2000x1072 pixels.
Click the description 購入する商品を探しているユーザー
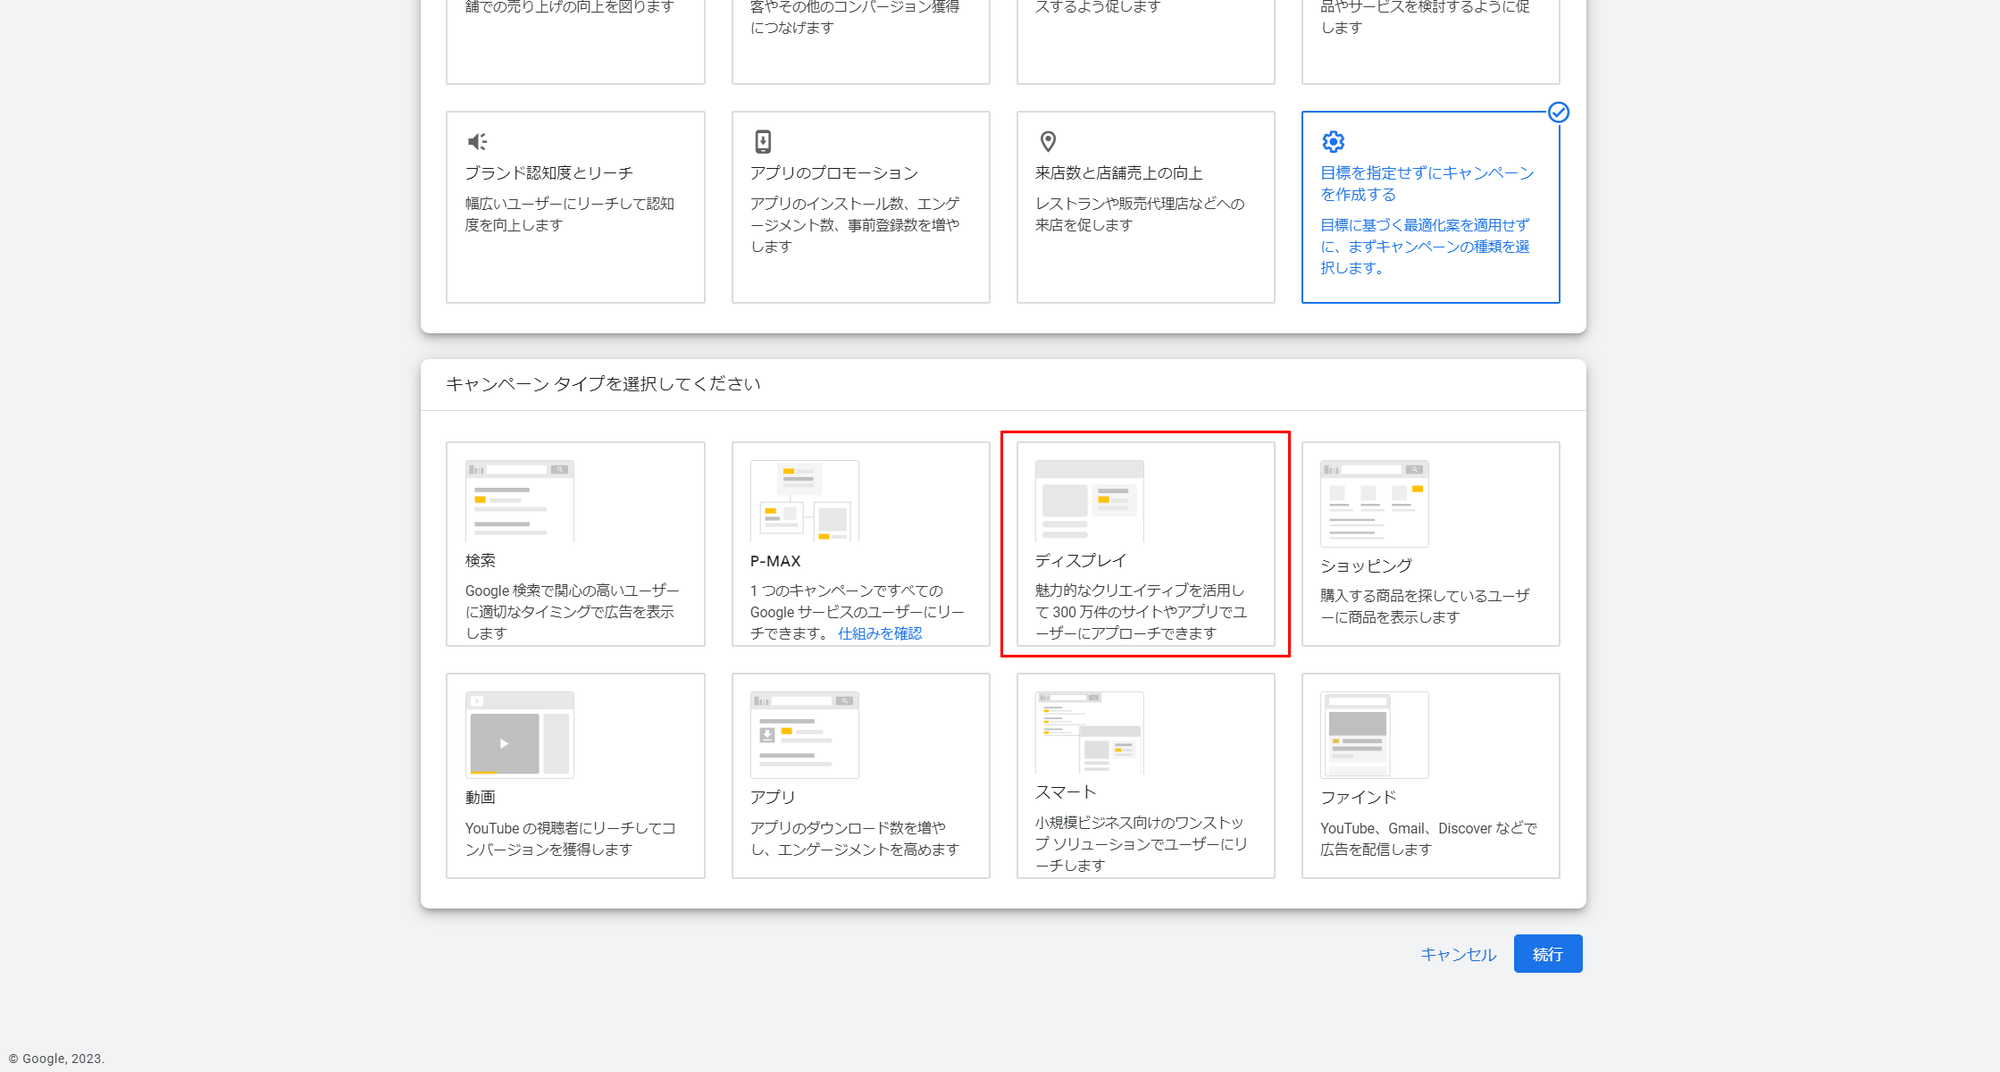point(1425,606)
